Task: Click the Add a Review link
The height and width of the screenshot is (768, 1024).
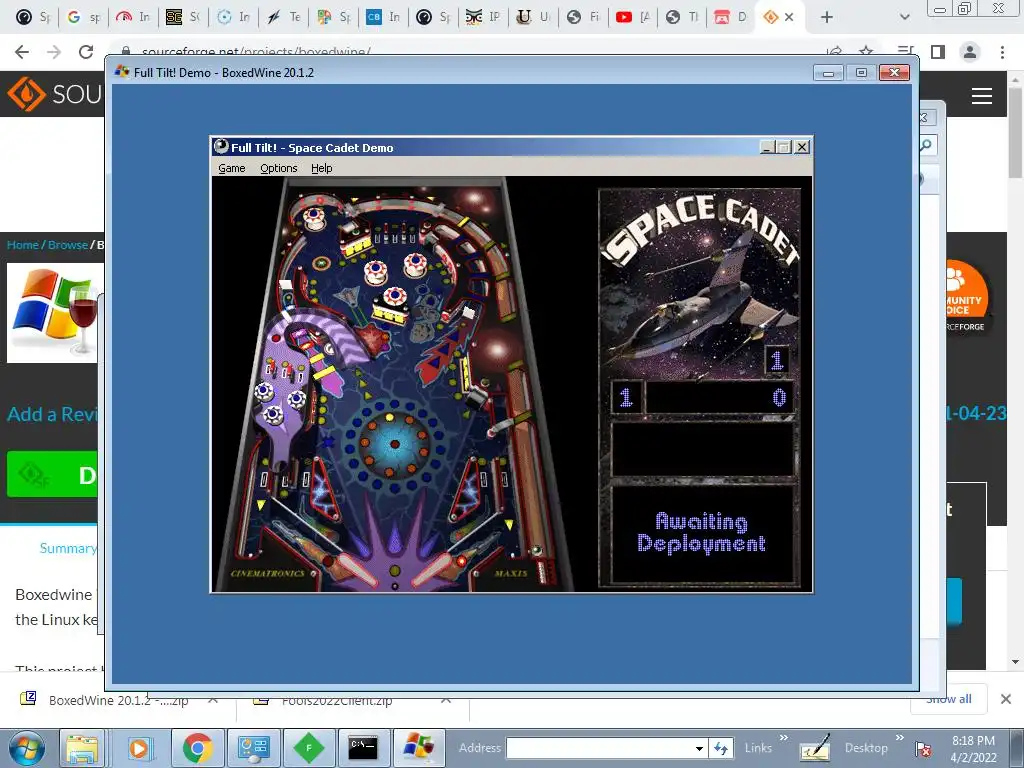Action: tap(52, 414)
